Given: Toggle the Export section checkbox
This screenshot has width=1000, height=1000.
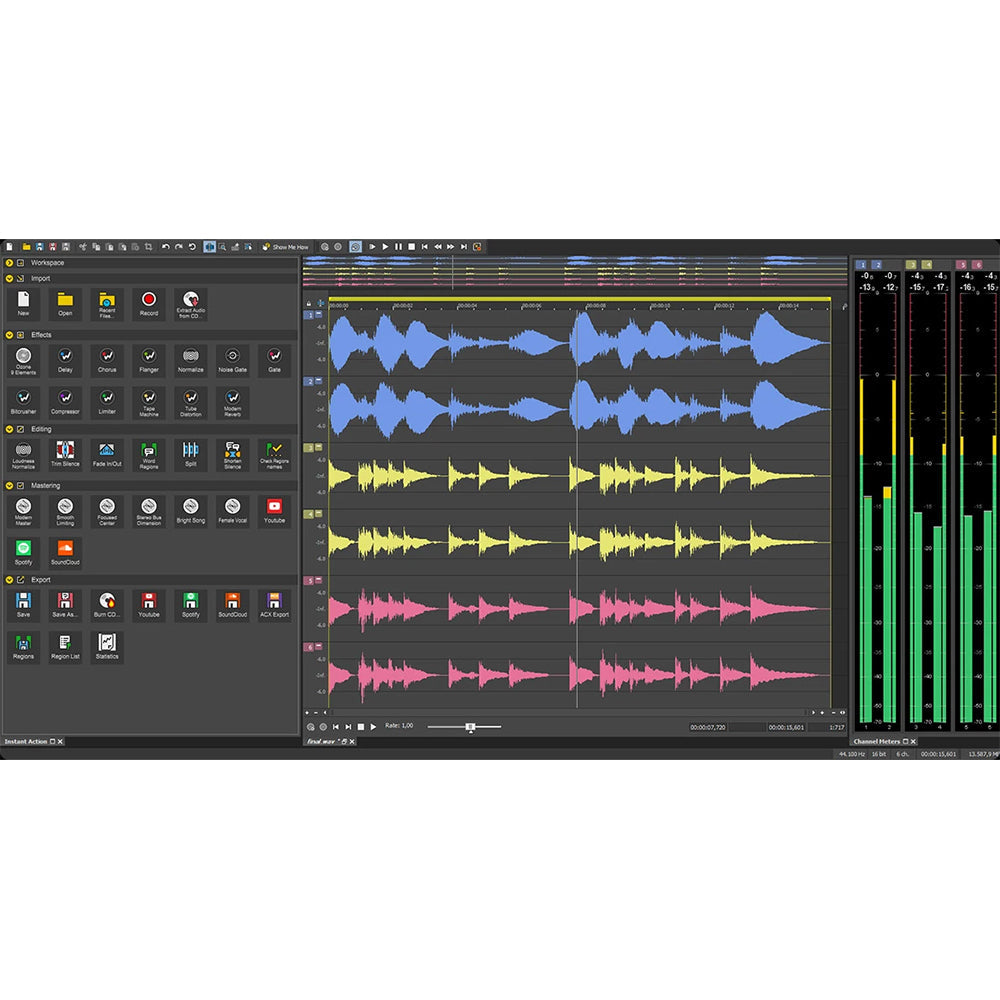Looking at the screenshot, I should (x=23, y=580).
